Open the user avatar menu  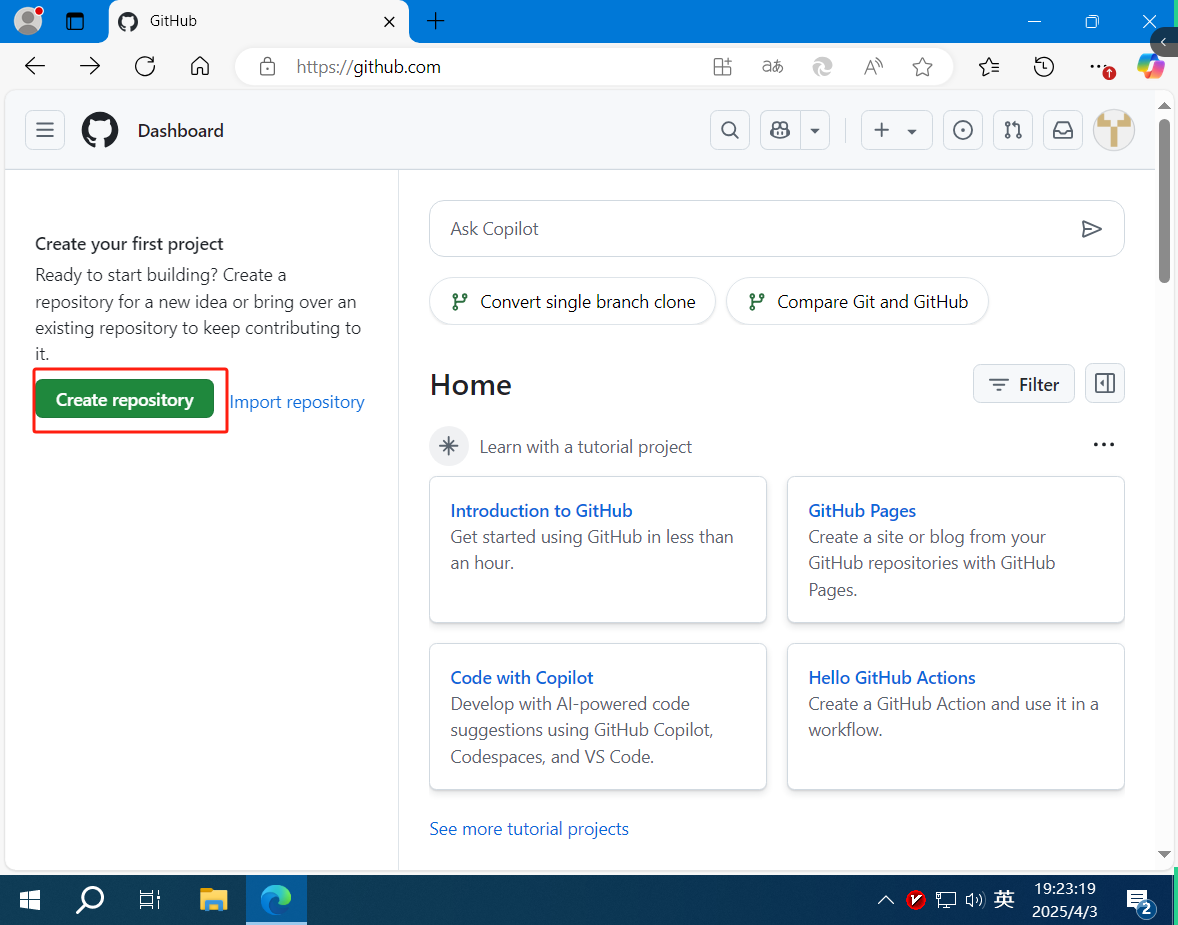(1113, 130)
